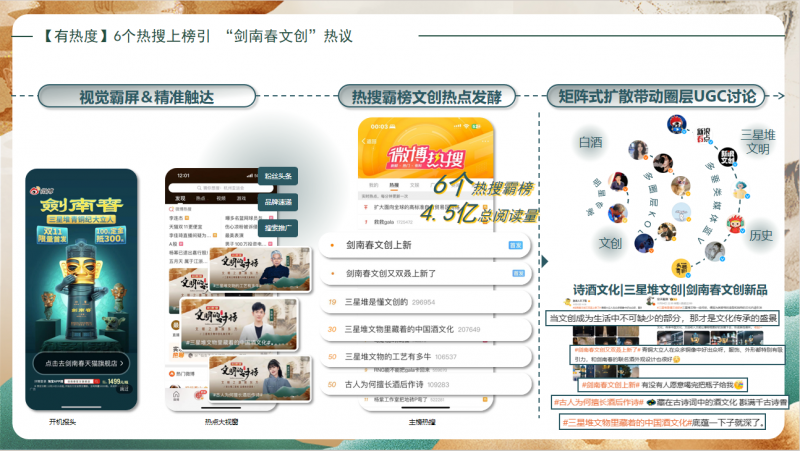The height and width of the screenshot is (451, 800).
Task: Select the long-haired woman KOL avatar
Action: [x=638, y=150]
